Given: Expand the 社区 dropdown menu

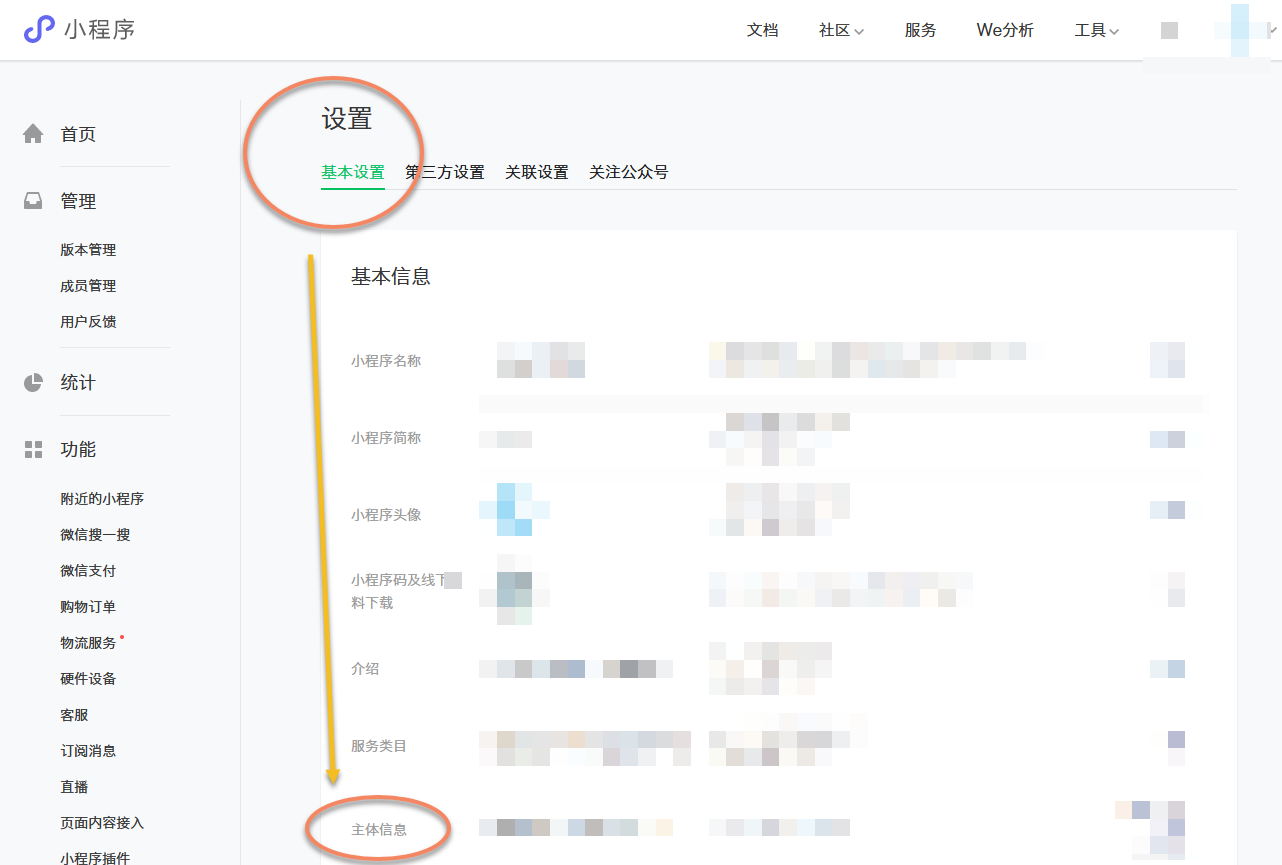Looking at the screenshot, I should (840, 30).
